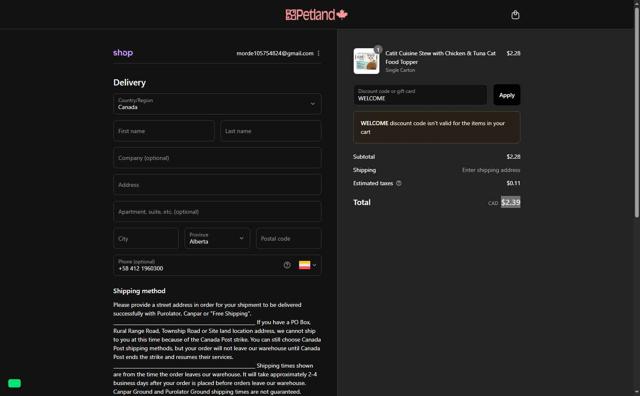The image size is (640, 396).
Task: Click the product name Catit Cuisine Stew
Action: [440, 58]
